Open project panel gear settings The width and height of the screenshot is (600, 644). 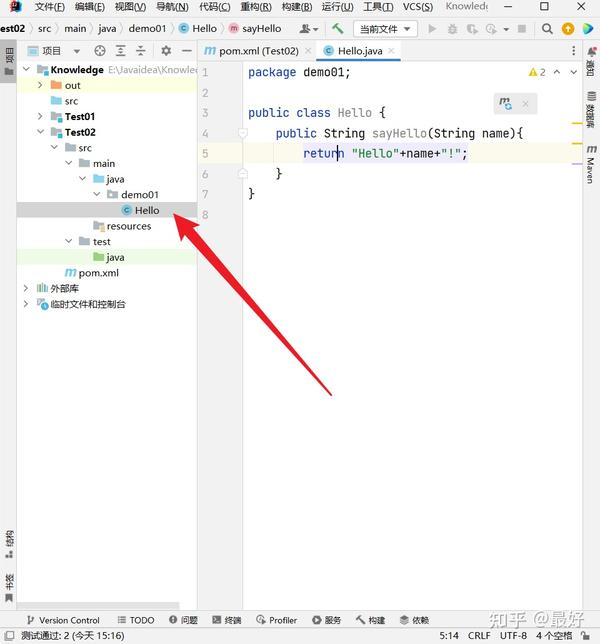(166, 51)
